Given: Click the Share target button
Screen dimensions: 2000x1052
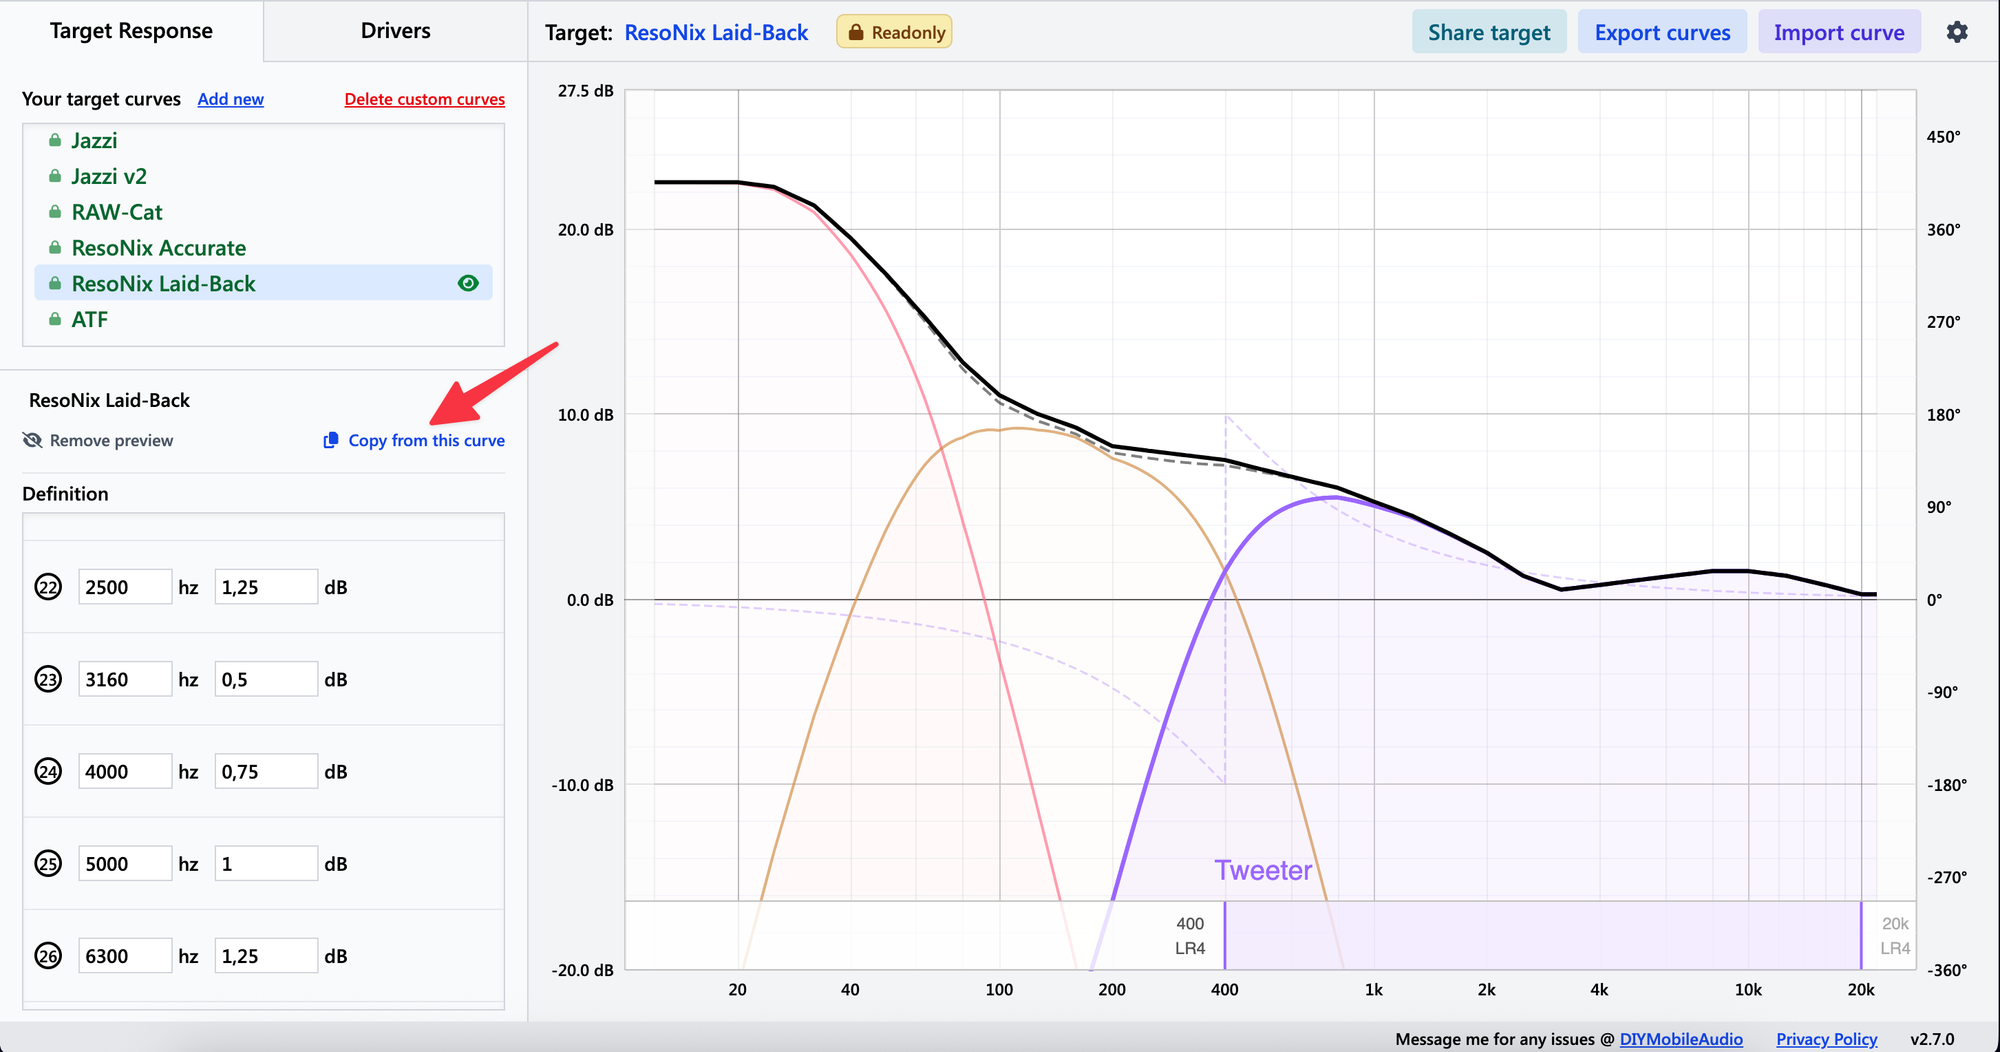Looking at the screenshot, I should [1489, 33].
